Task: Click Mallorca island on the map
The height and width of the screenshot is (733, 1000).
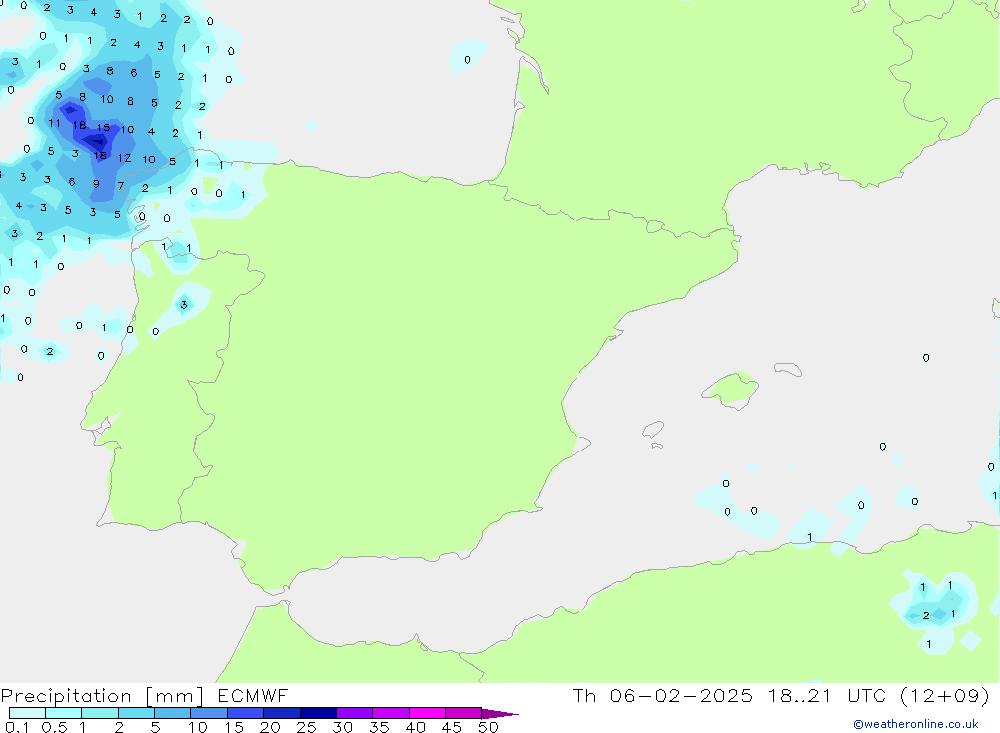Action: coord(730,389)
